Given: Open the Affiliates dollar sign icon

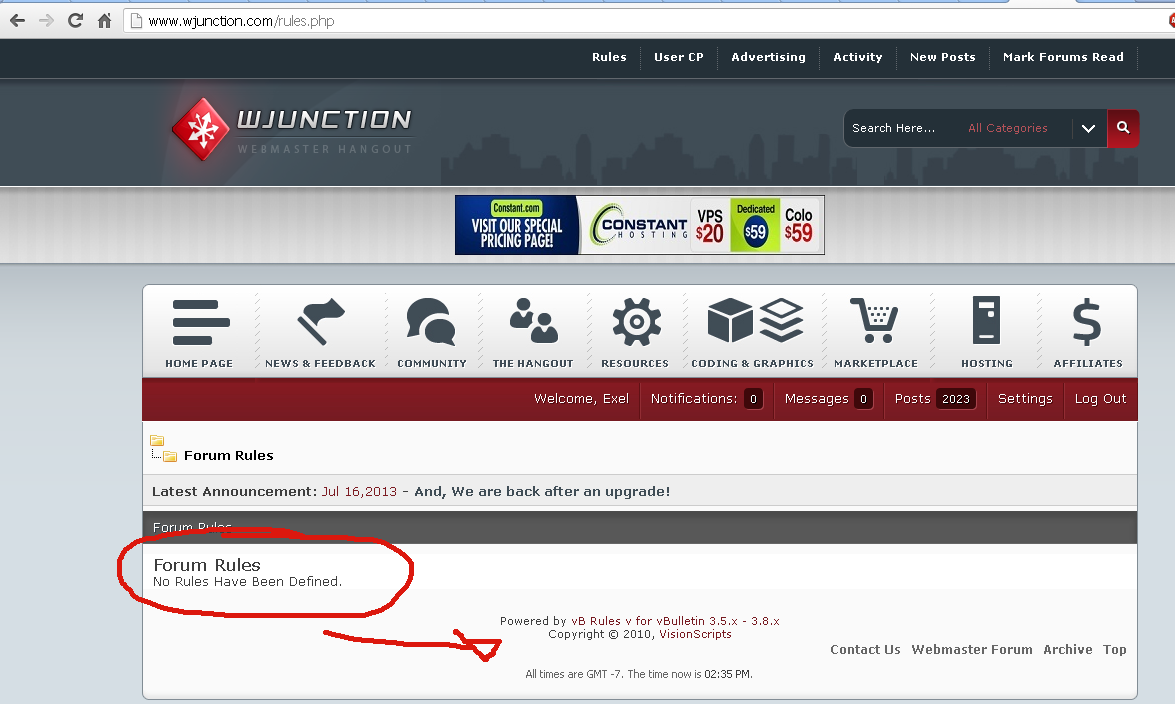Looking at the screenshot, I should 1087,322.
